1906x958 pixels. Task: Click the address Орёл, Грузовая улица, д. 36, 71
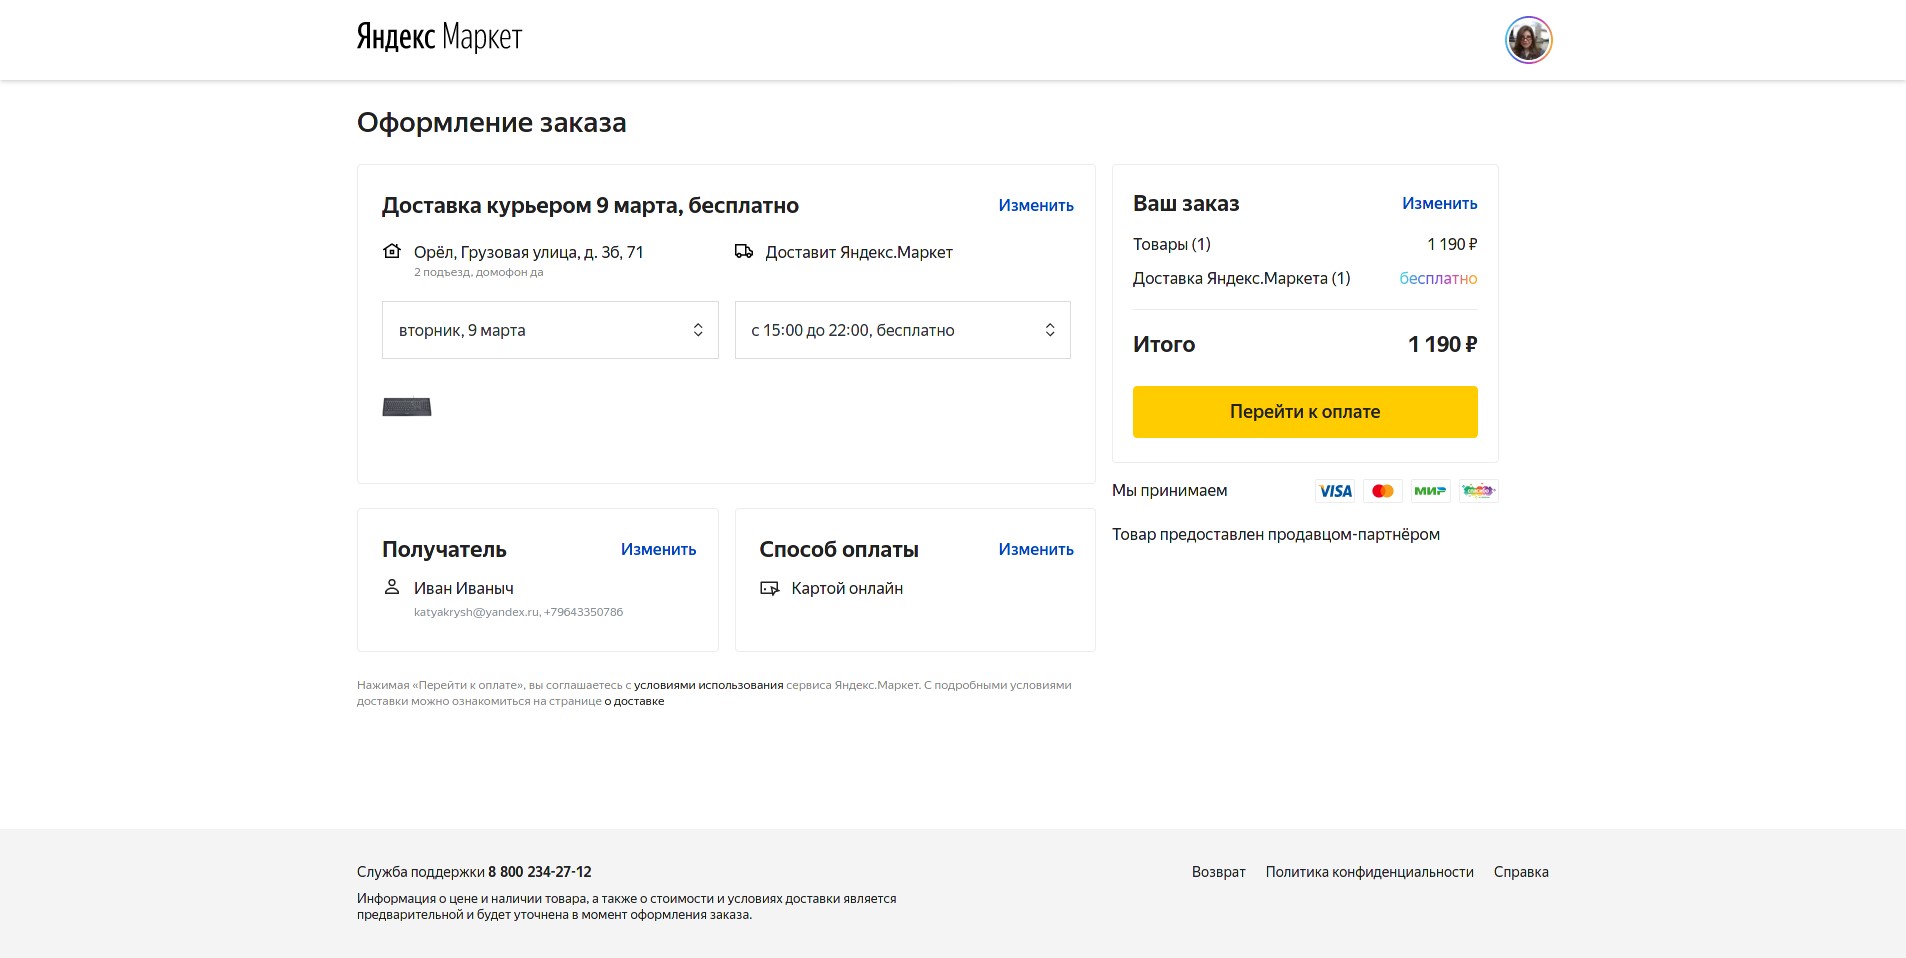(x=529, y=252)
